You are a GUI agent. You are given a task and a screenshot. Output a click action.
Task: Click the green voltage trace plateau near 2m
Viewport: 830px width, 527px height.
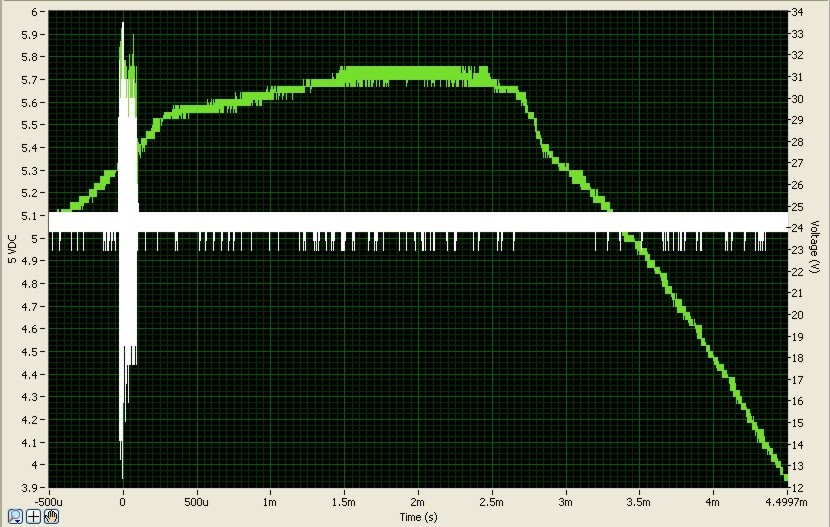click(x=418, y=74)
